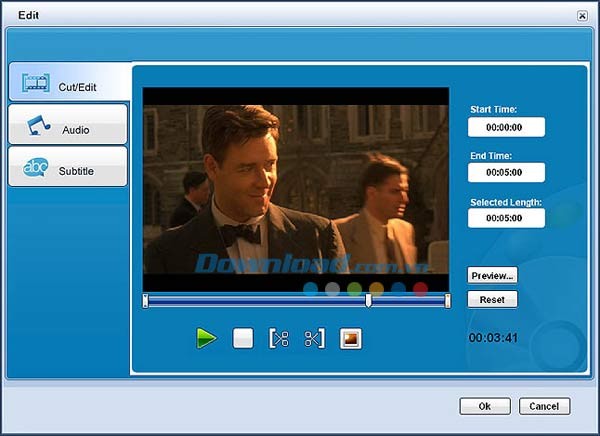Click the music note Audio icon

click(x=38, y=125)
